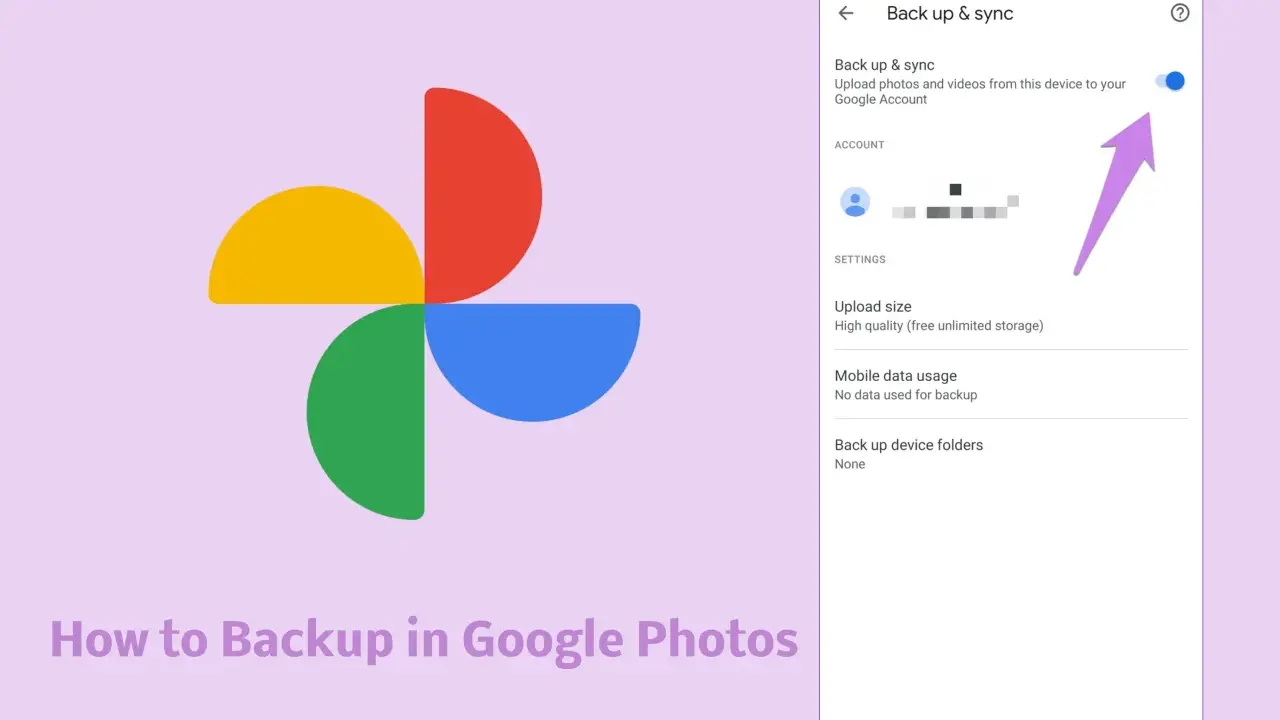Open the help question mark icon

click(x=1180, y=14)
